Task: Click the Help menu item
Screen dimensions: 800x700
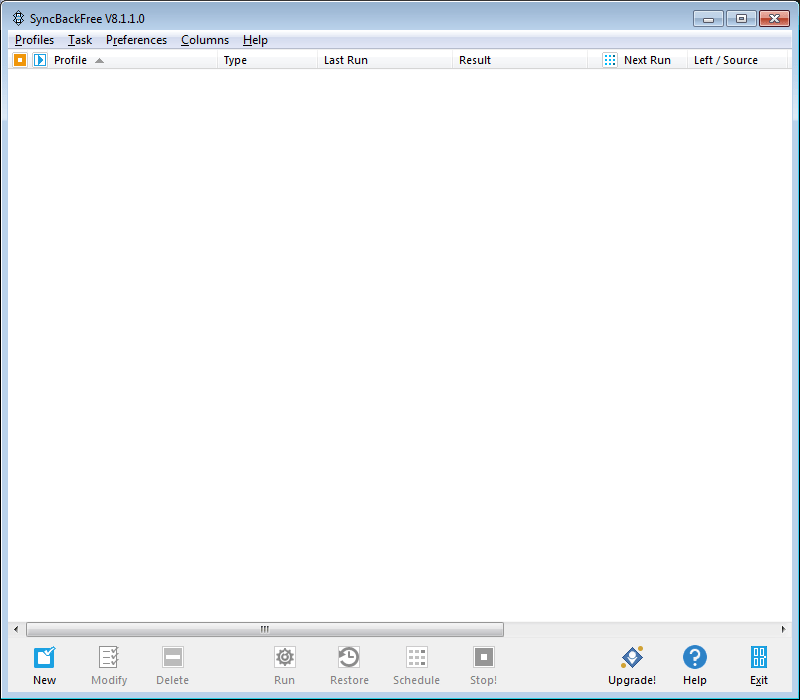Action: click(x=255, y=40)
